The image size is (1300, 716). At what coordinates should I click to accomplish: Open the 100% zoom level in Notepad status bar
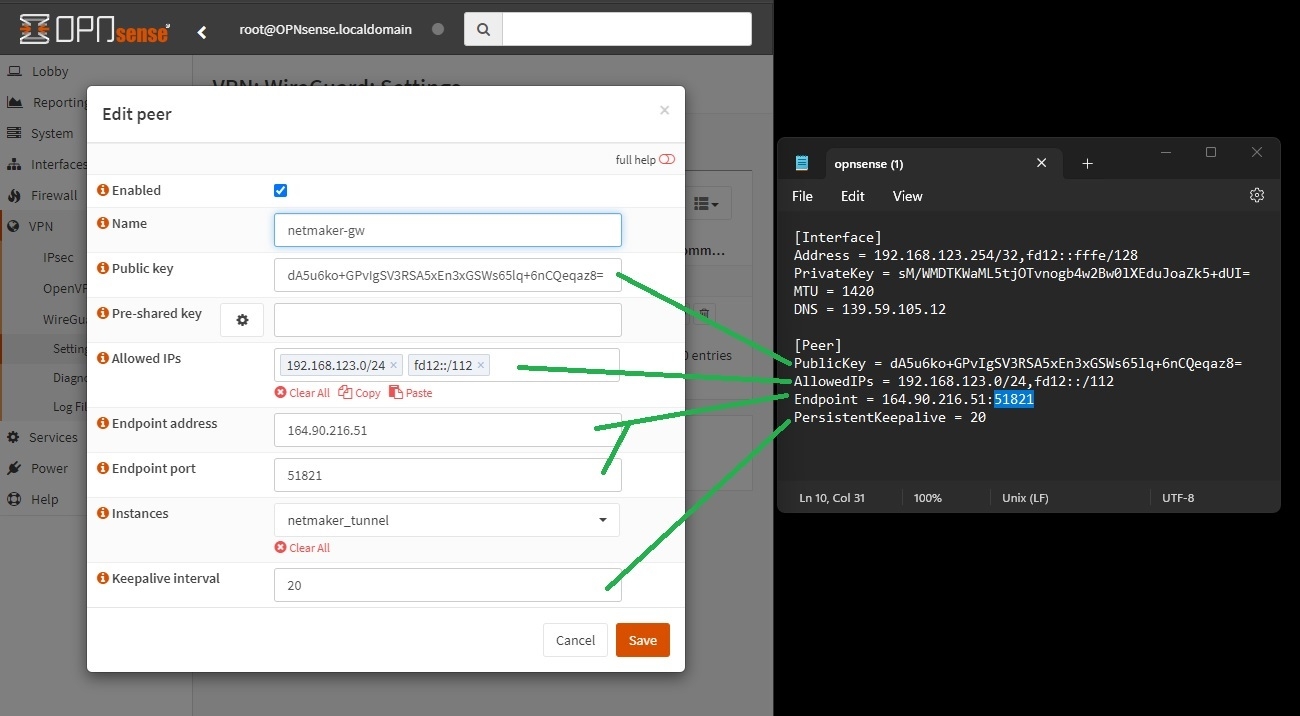coord(927,497)
